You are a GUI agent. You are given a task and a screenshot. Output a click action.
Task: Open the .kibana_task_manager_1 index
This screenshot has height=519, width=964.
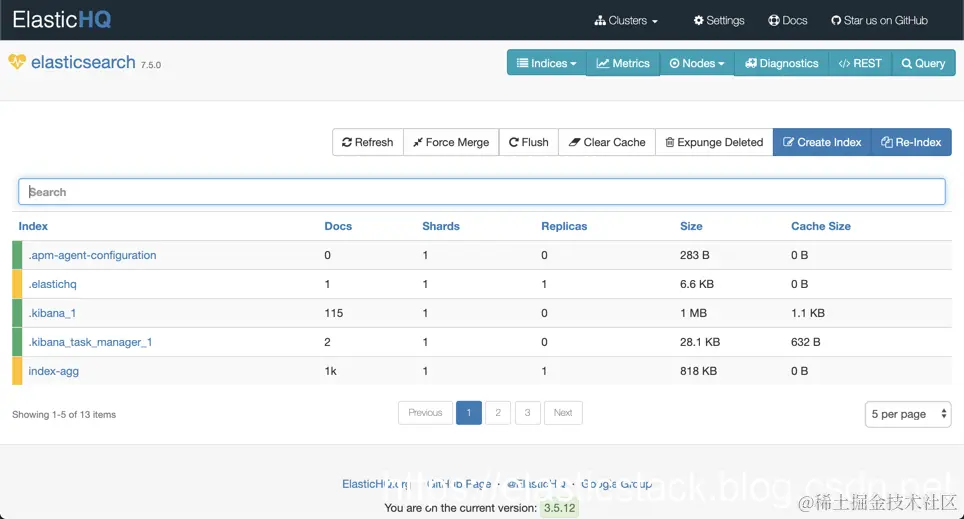[x=90, y=342]
